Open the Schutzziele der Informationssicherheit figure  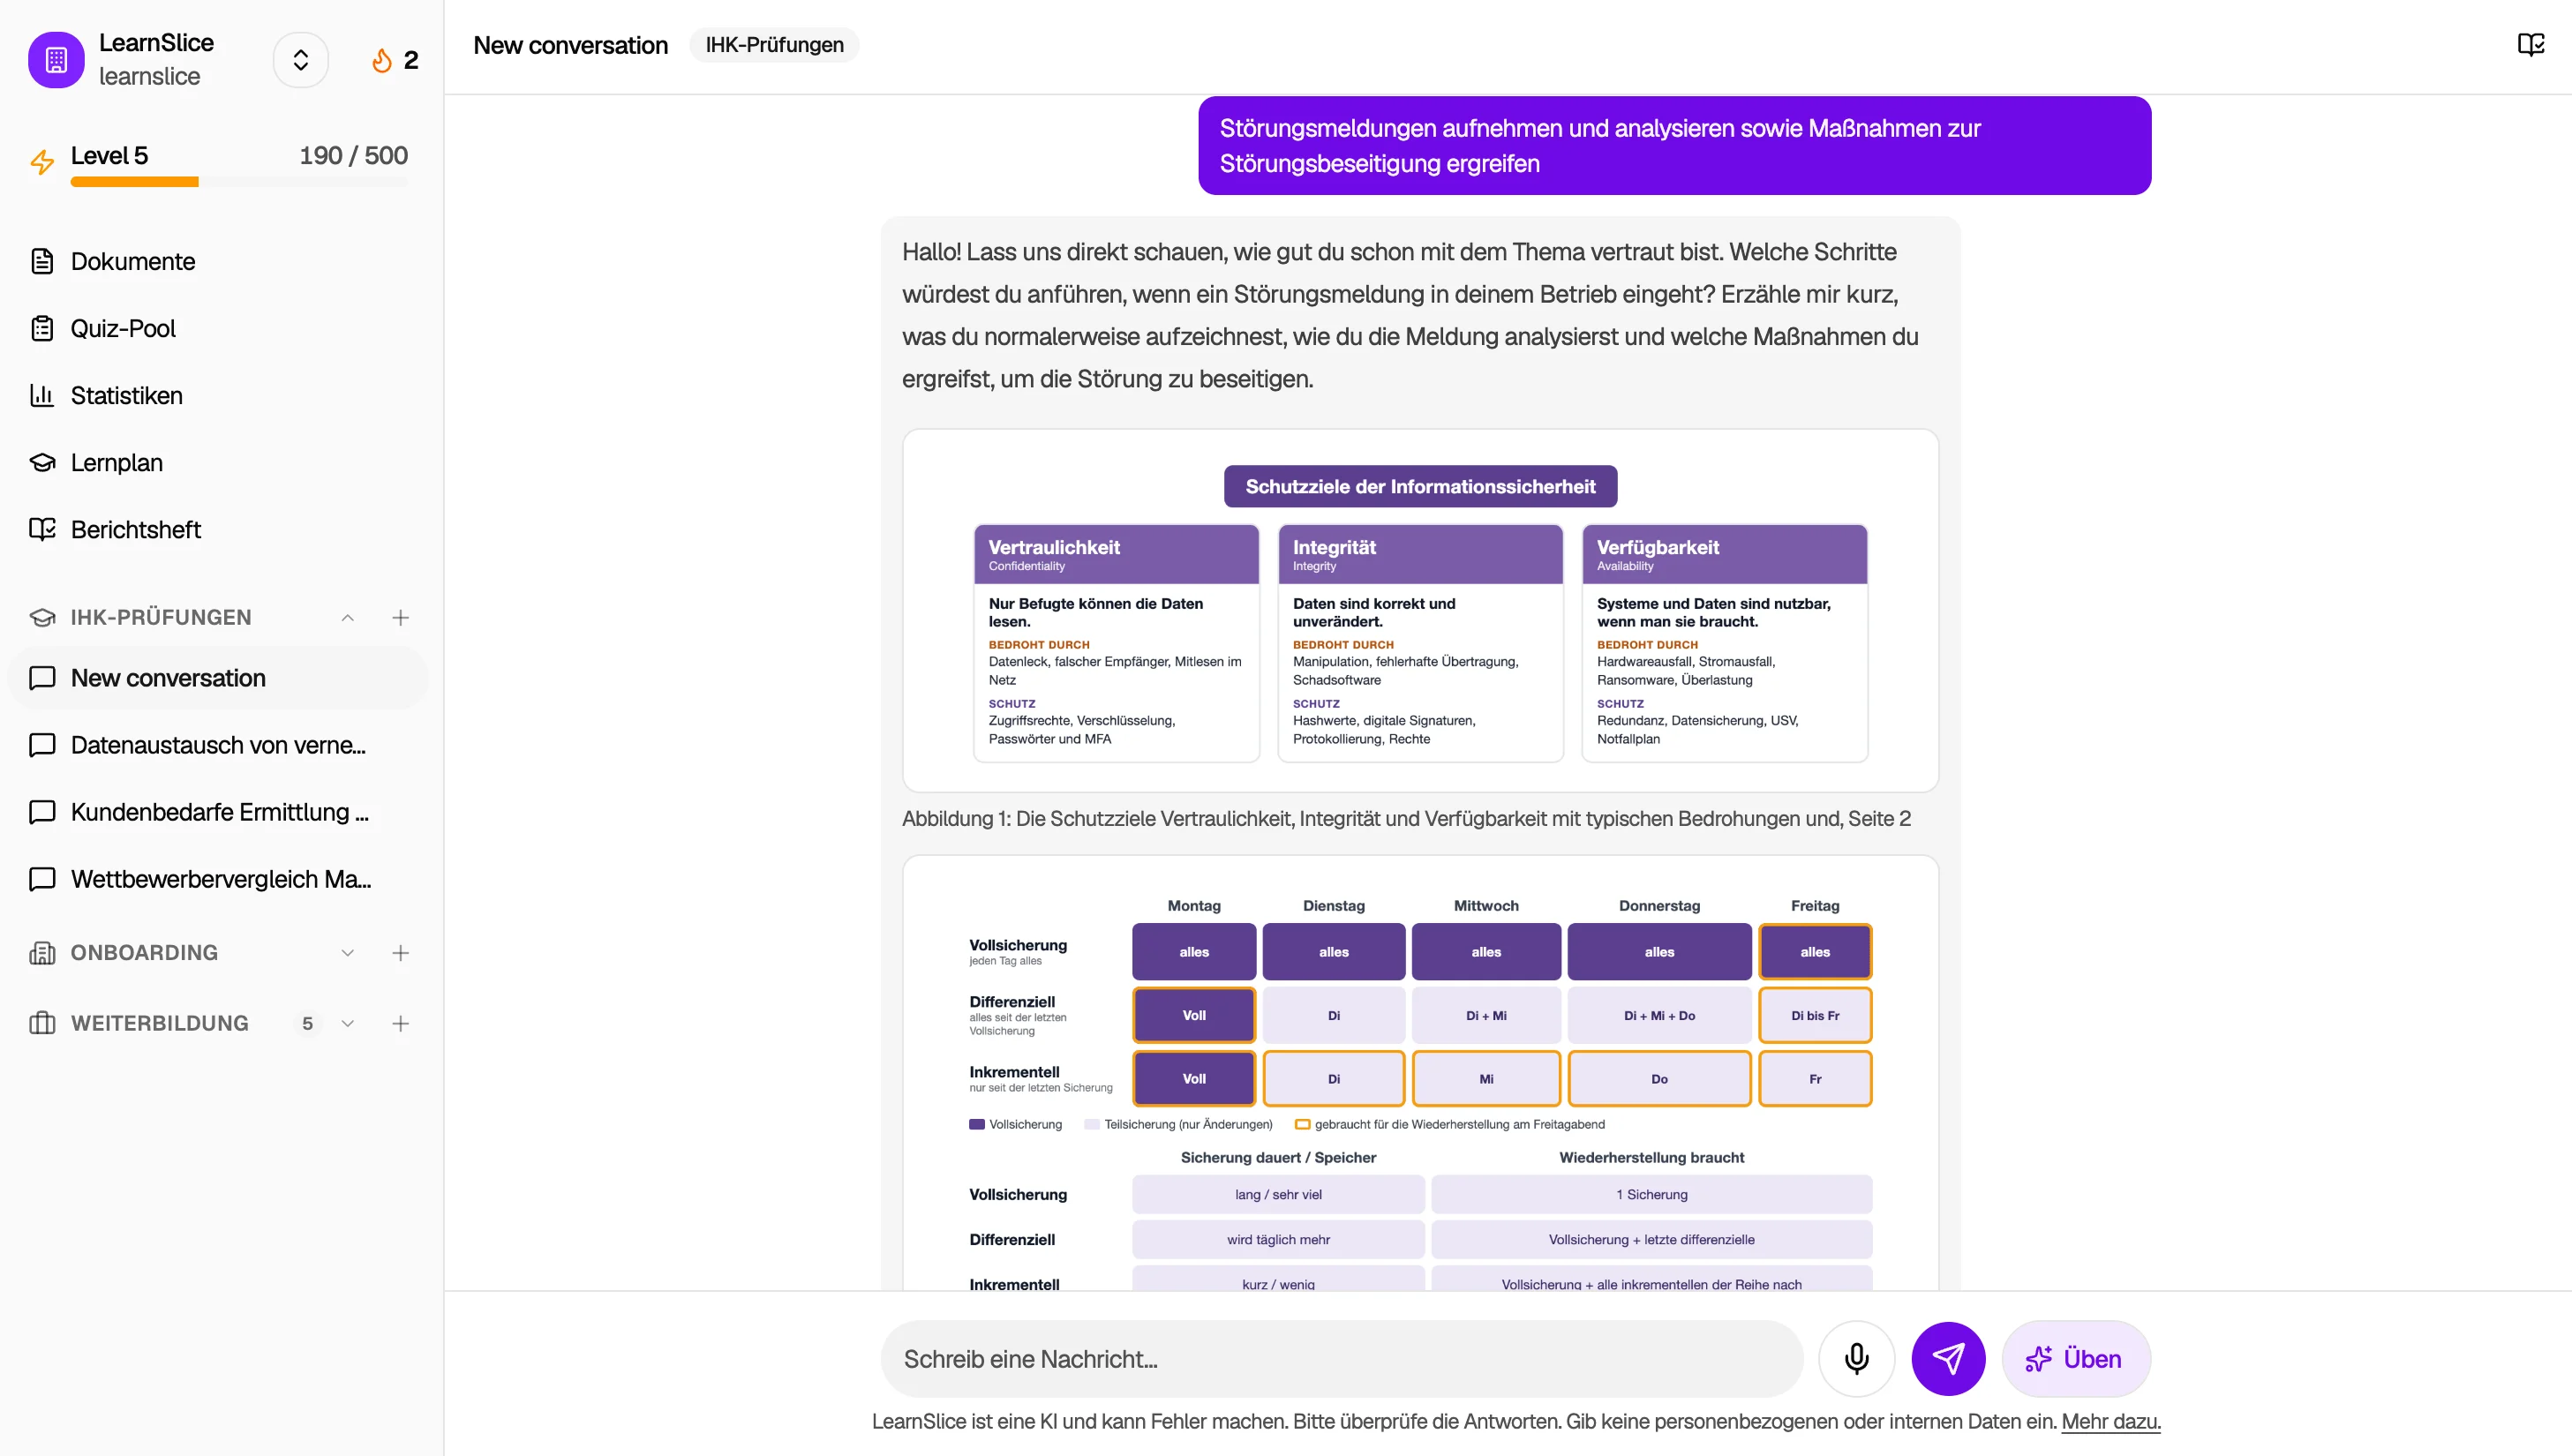pyautogui.click(x=1420, y=610)
